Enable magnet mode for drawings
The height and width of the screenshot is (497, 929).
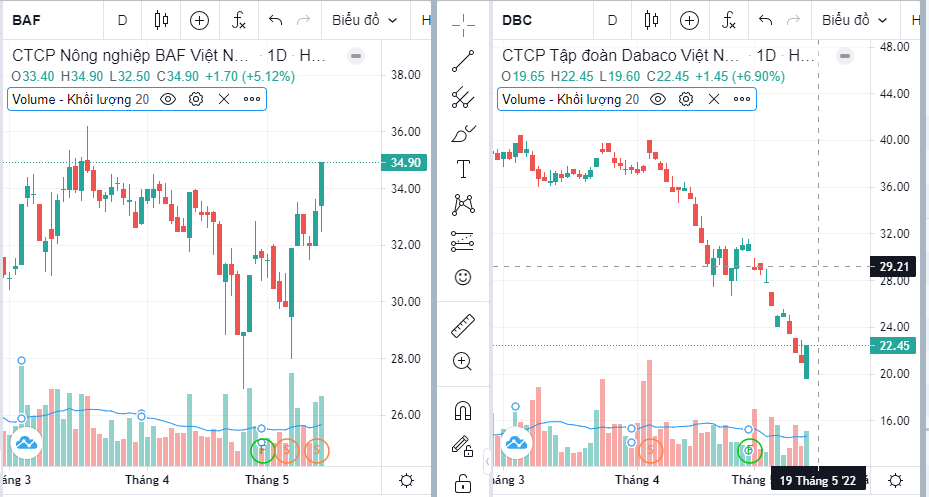463,410
